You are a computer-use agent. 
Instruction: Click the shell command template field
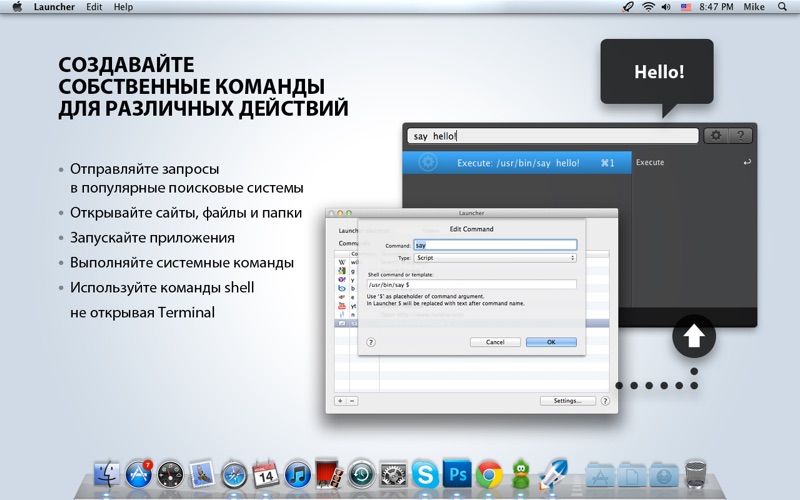tap(471, 285)
